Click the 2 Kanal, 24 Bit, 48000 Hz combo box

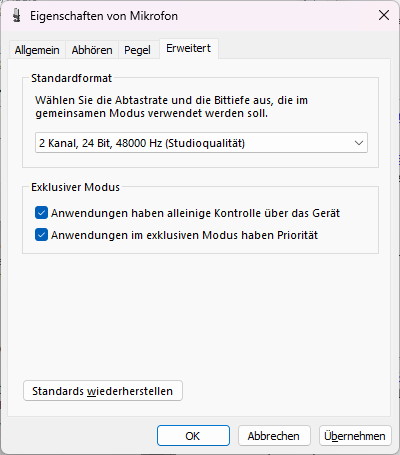(x=201, y=143)
